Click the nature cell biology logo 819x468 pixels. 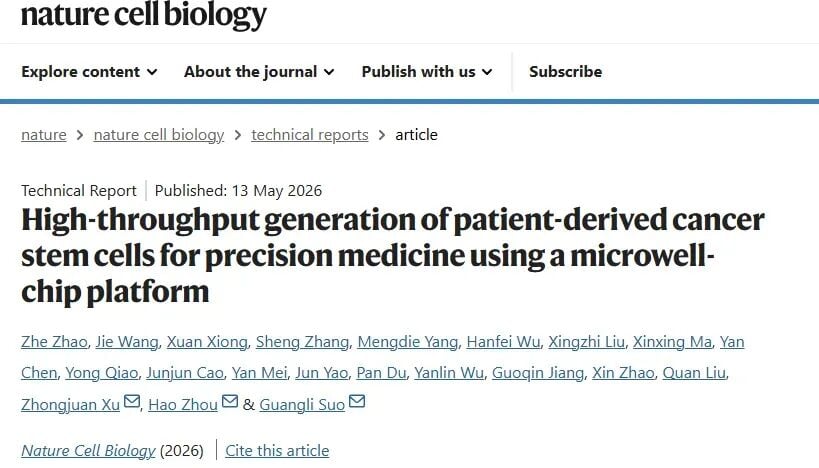[144, 15]
